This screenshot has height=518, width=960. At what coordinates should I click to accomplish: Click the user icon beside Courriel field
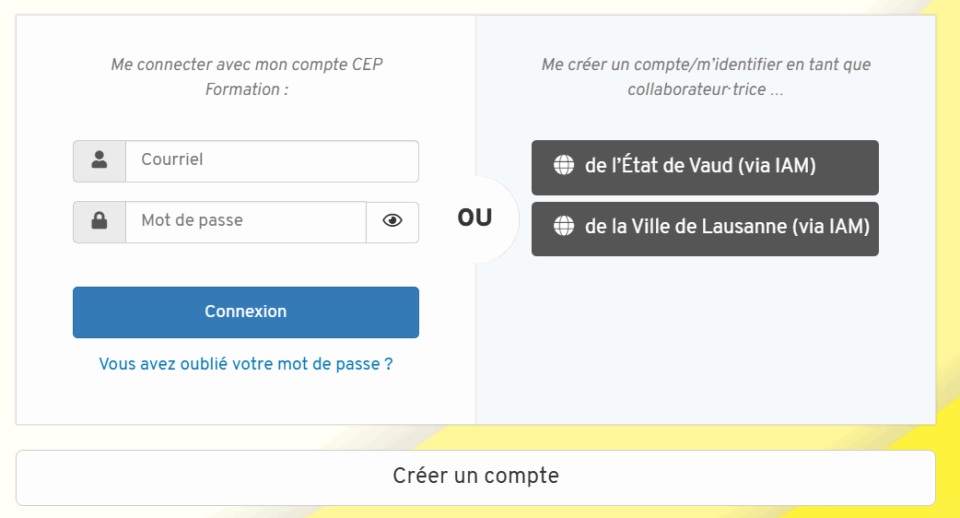click(x=99, y=160)
